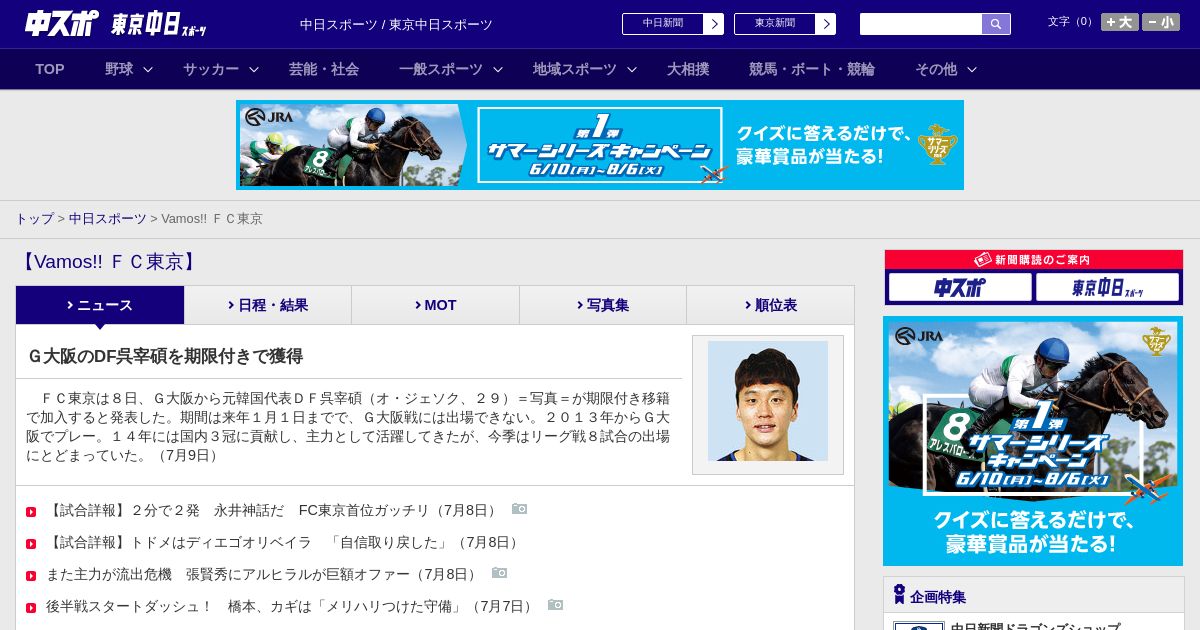Click 中スポ subscription button in sidebar

point(960,287)
